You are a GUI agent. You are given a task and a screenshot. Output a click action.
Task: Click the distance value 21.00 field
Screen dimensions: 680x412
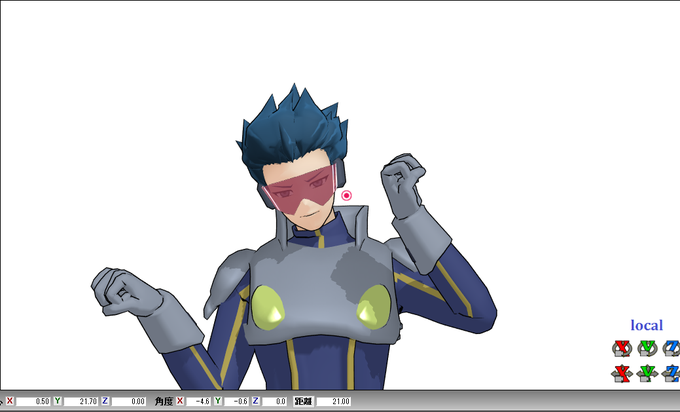click(x=333, y=402)
